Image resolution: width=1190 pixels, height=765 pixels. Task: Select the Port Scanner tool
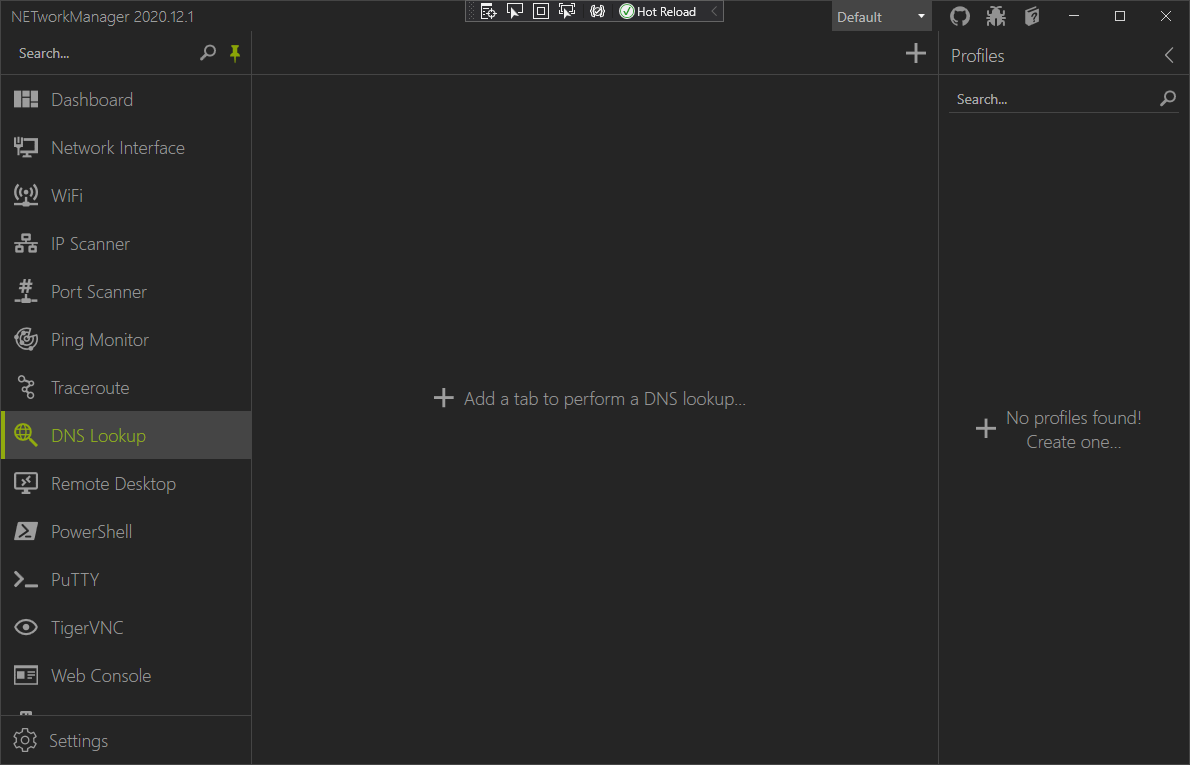126,291
